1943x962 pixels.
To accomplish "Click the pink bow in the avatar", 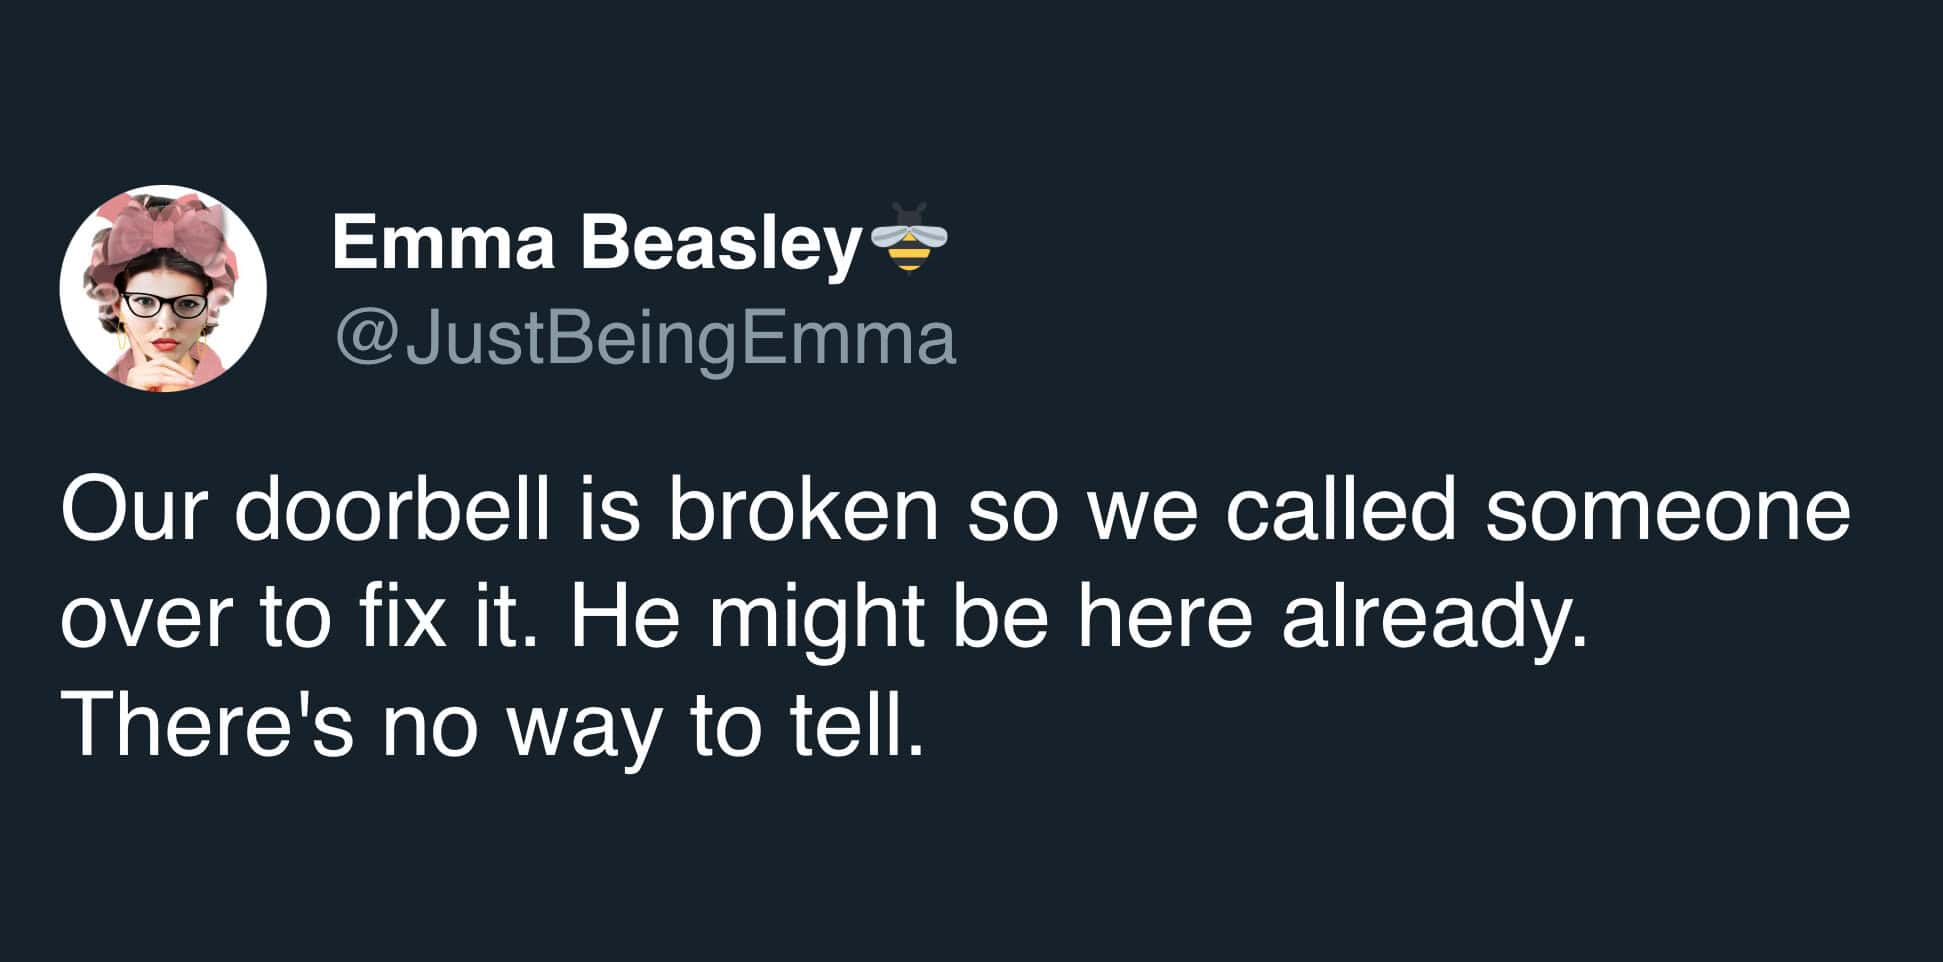I will pyautogui.click(x=165, y=235).
